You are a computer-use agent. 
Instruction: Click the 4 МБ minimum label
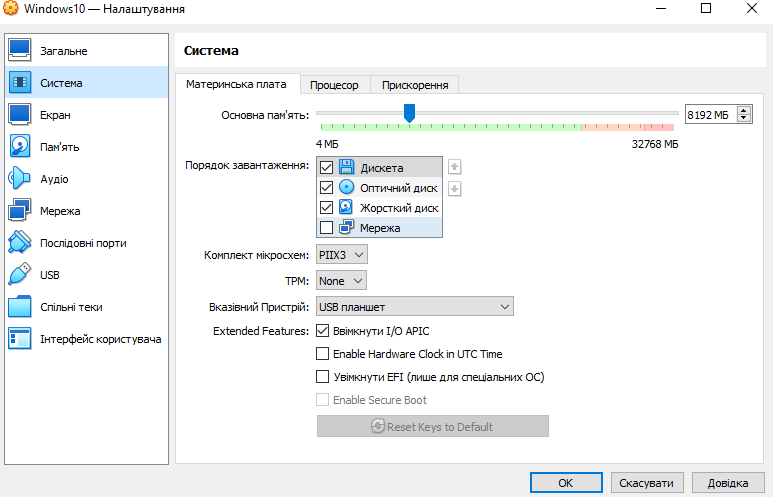tap(327, 144)
